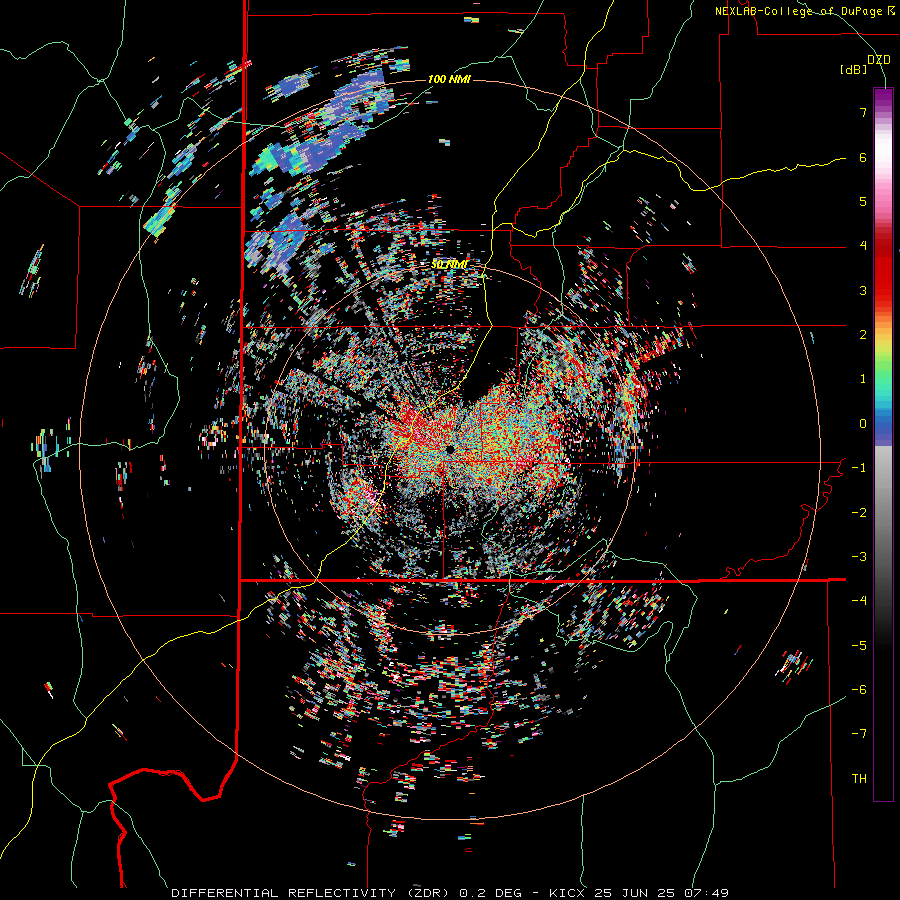Screen dimensions: 900x900
Task: Click the -4 value on color scale
Action: point(859,601)
